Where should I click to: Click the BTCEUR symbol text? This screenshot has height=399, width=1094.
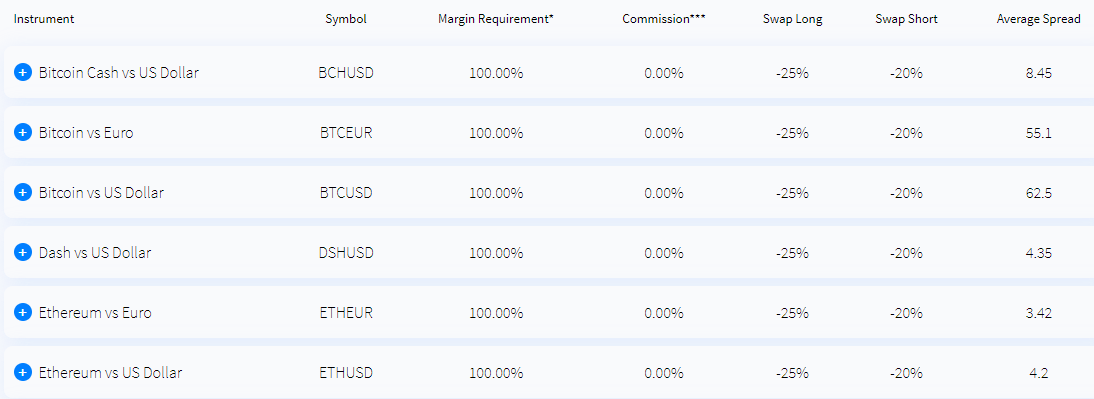click(345, 133)
